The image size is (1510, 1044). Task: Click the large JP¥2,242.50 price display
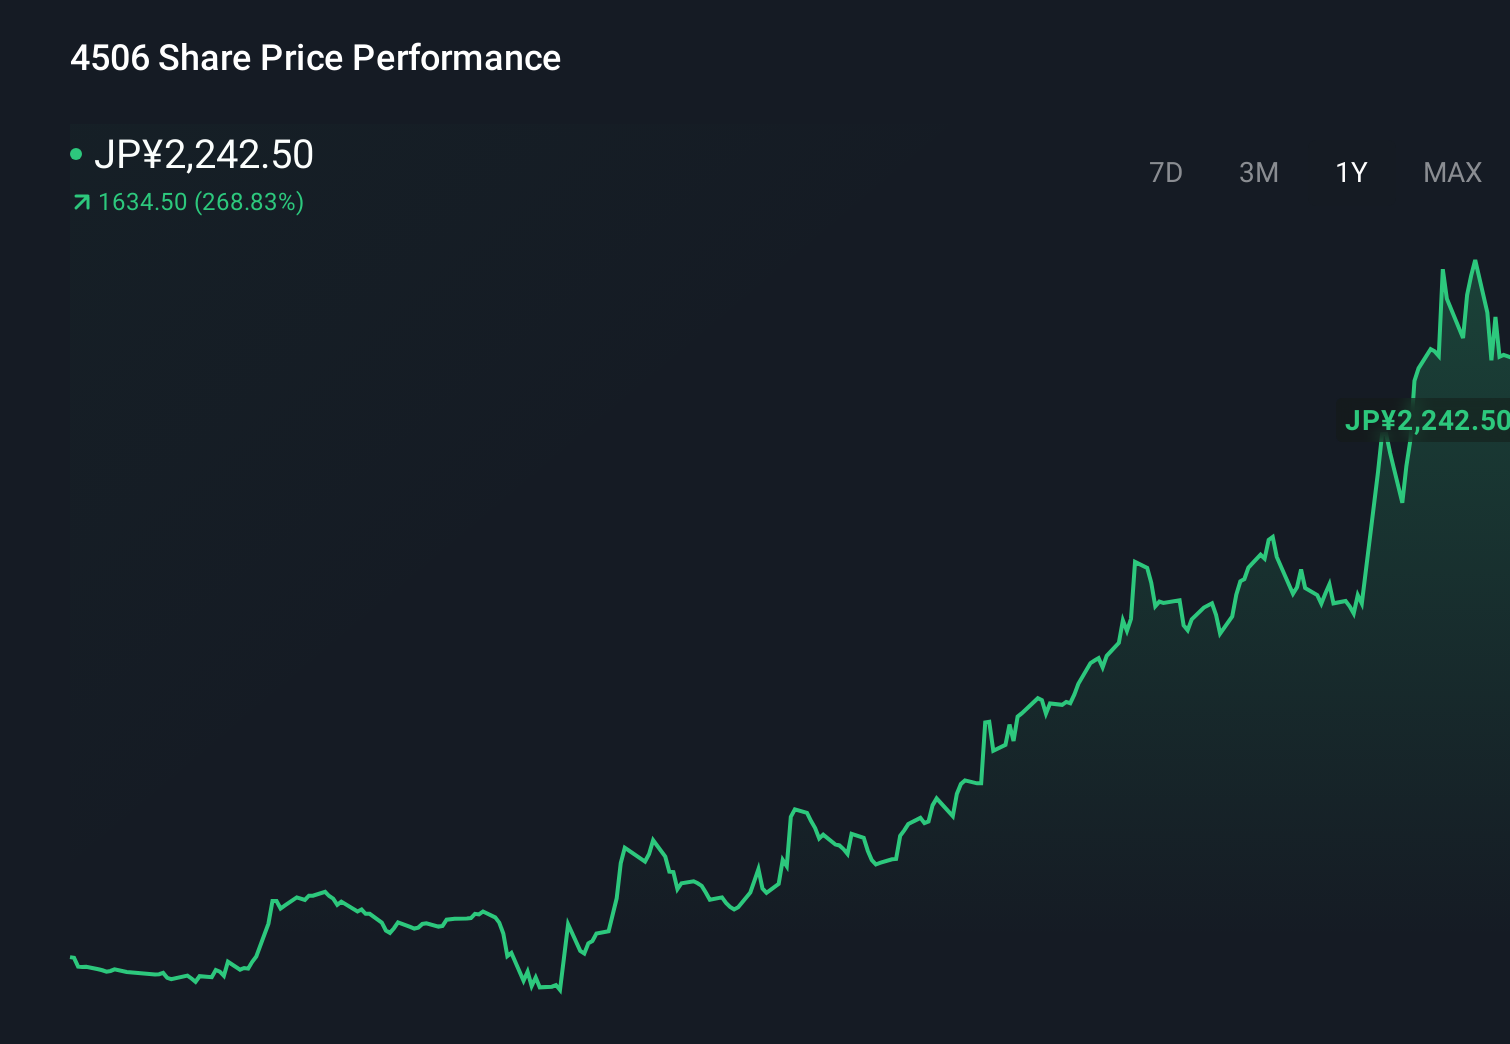(x=206, y=154)
